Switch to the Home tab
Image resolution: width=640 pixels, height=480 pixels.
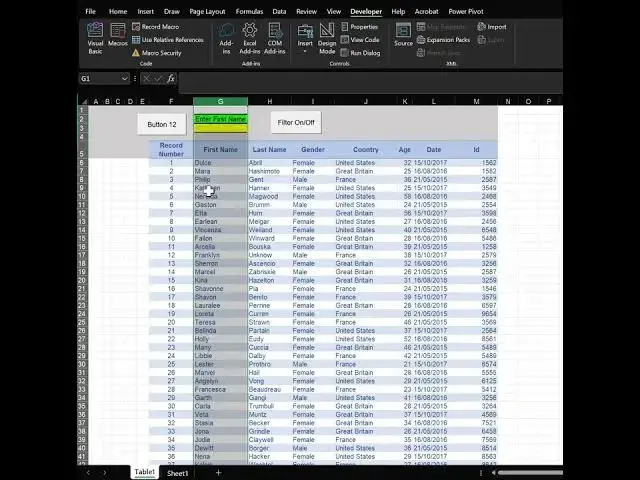coord(118,11)
